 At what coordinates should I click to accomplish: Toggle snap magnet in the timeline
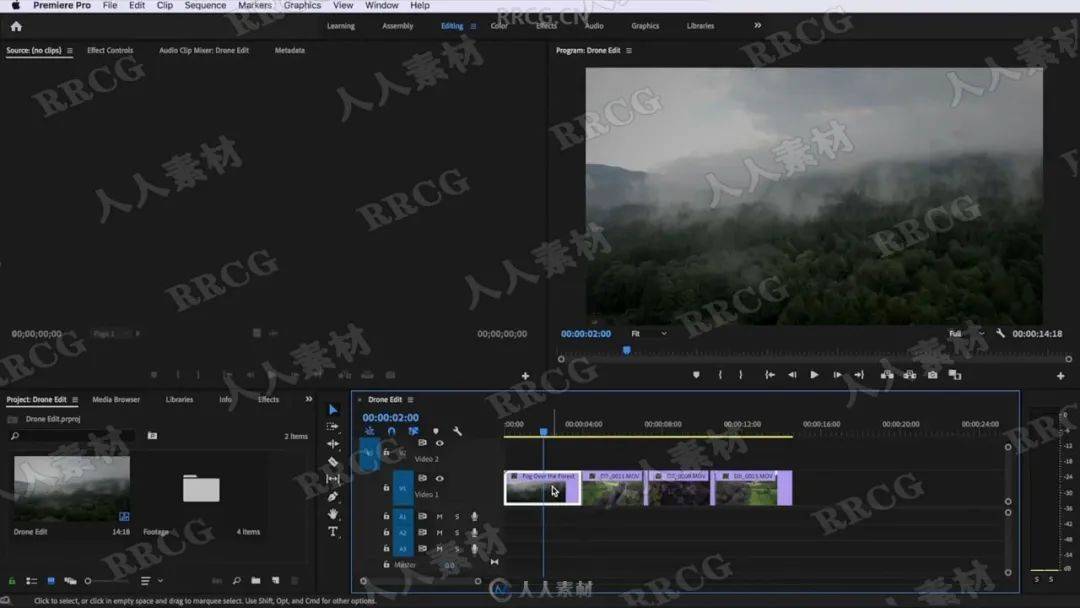pyautogui.click(x=391, y=432)
